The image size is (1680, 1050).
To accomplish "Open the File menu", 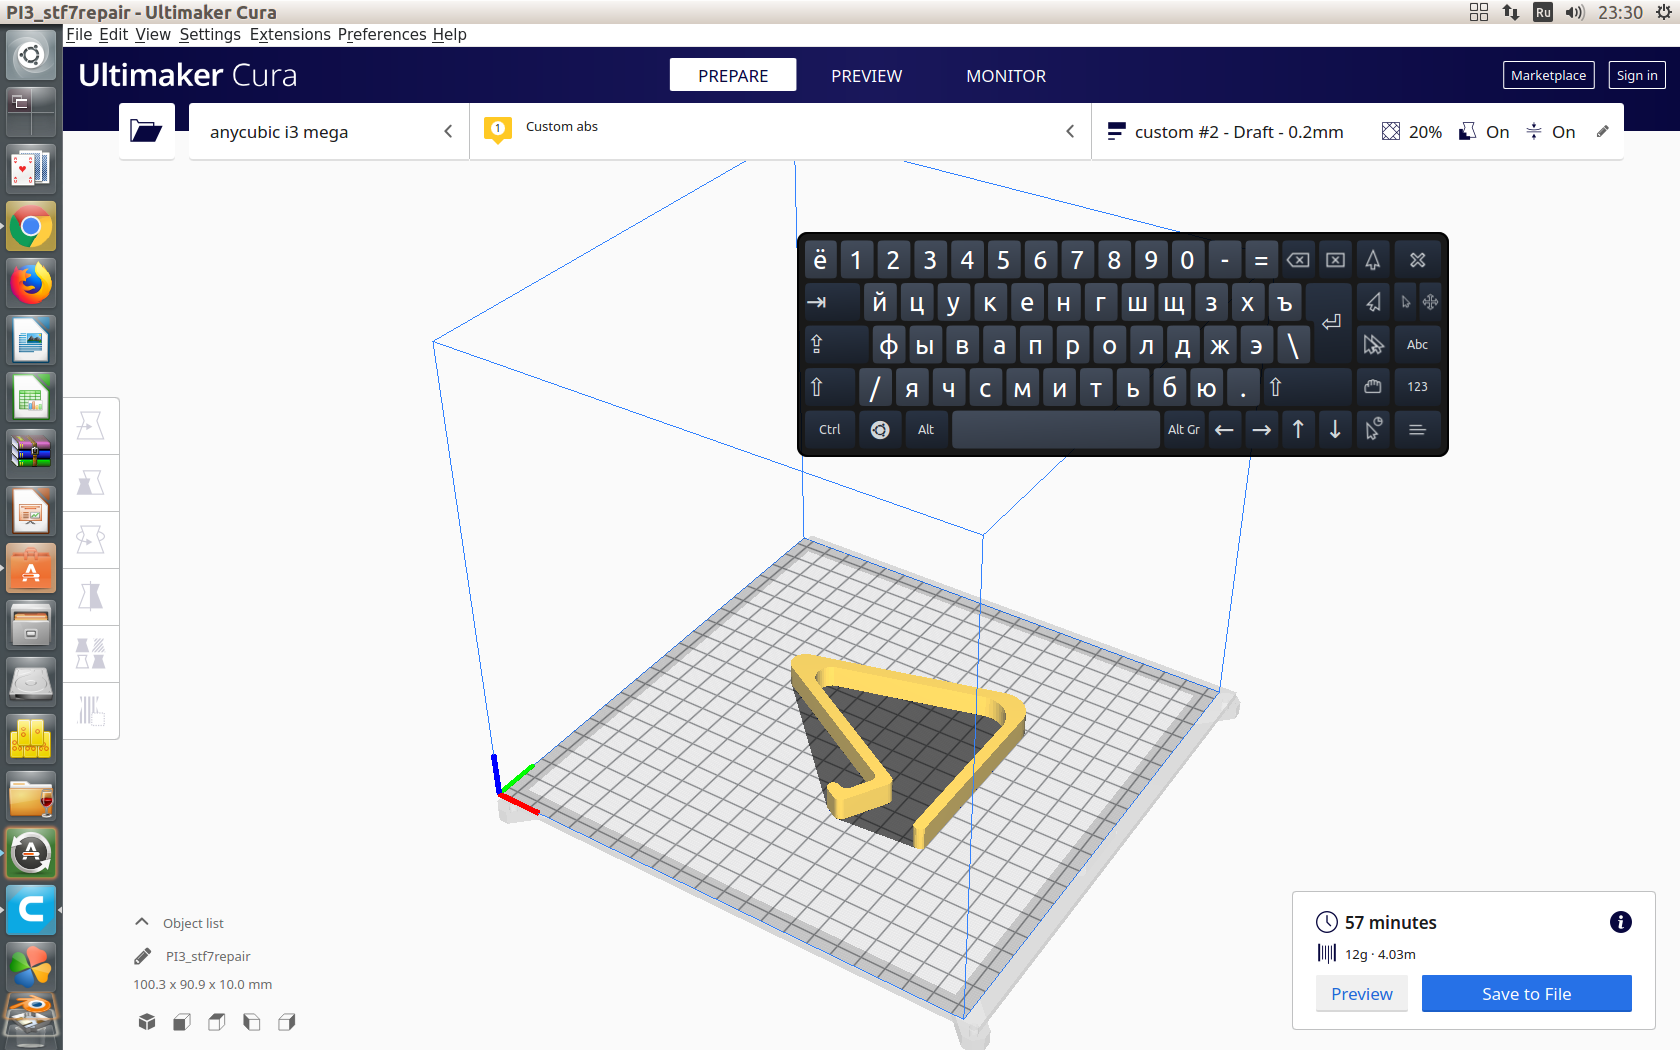I will (79, 34).
